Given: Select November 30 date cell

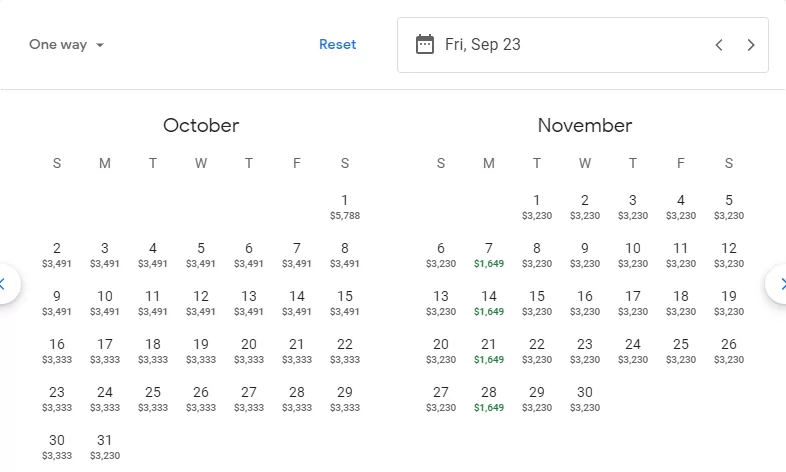Looking at the screenshot, I should pyautogui.click(x=585, y=399).
